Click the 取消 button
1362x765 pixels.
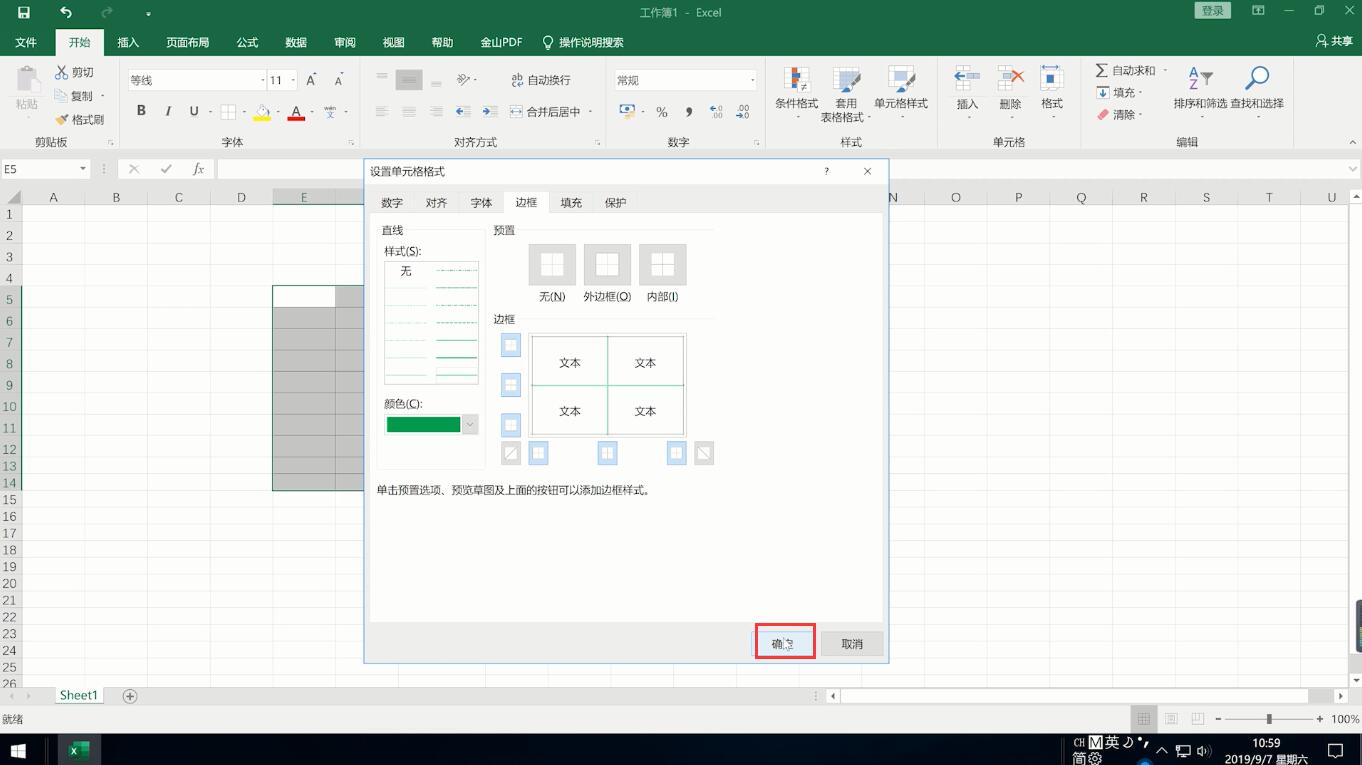point(852,644)
